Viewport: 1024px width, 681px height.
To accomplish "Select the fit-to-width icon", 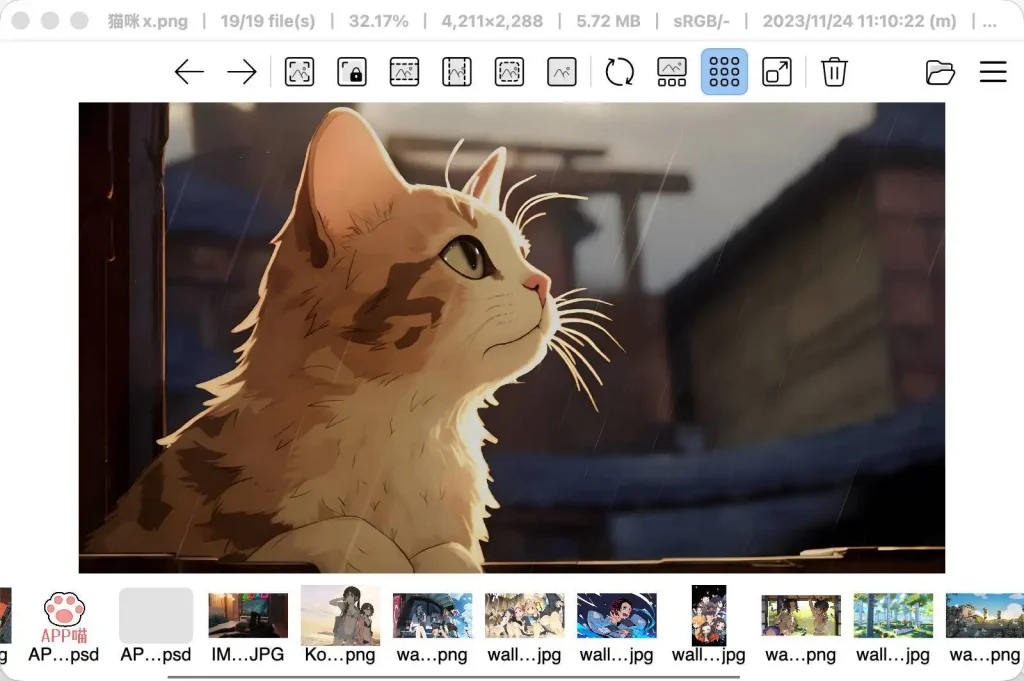I will coord(404,72).
